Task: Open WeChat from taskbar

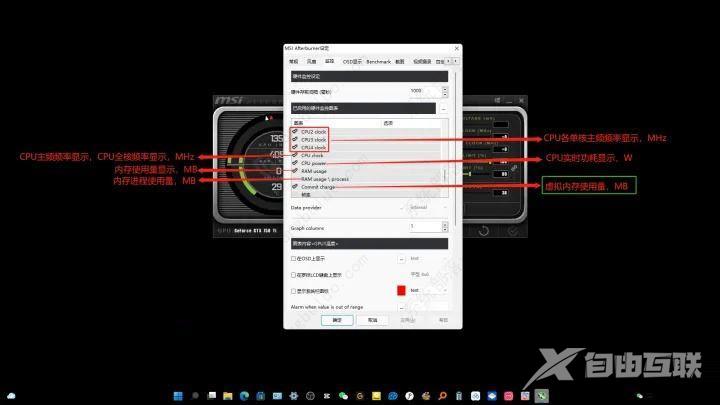Action: (x=343, y=396)
